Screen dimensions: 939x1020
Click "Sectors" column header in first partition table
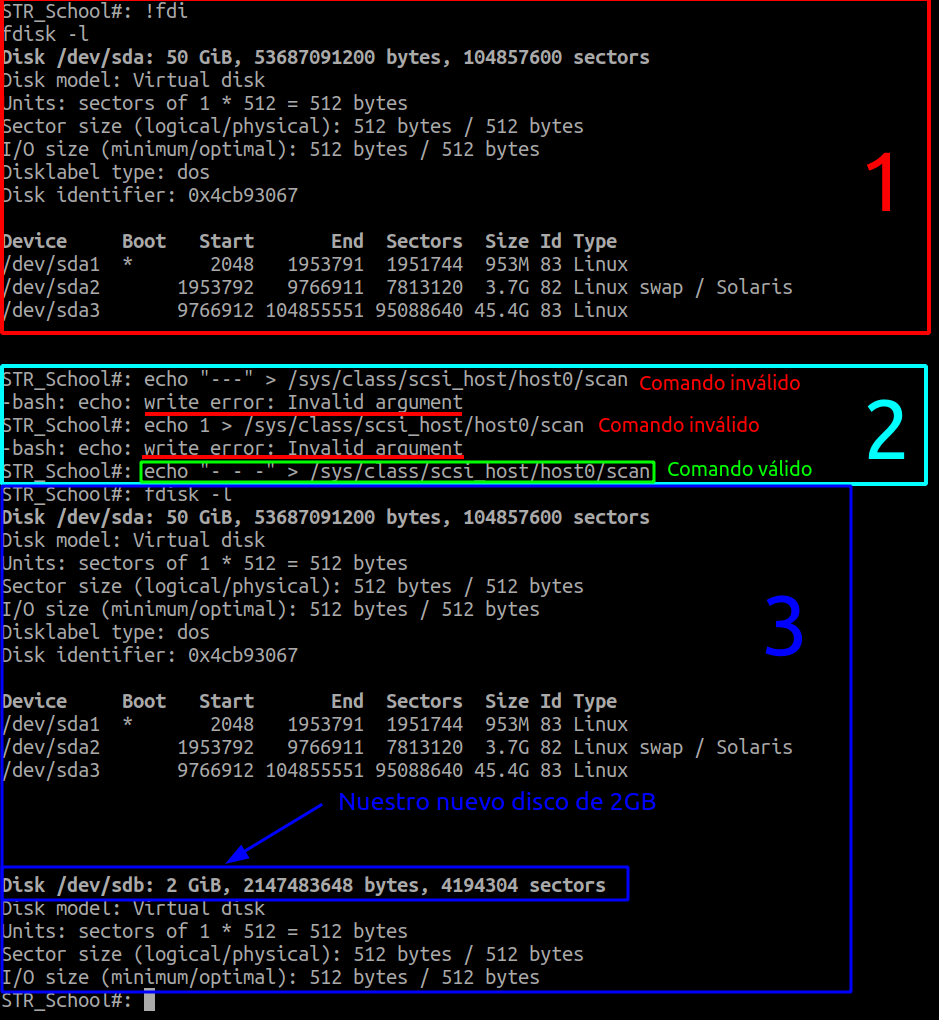tap(424, 241)
